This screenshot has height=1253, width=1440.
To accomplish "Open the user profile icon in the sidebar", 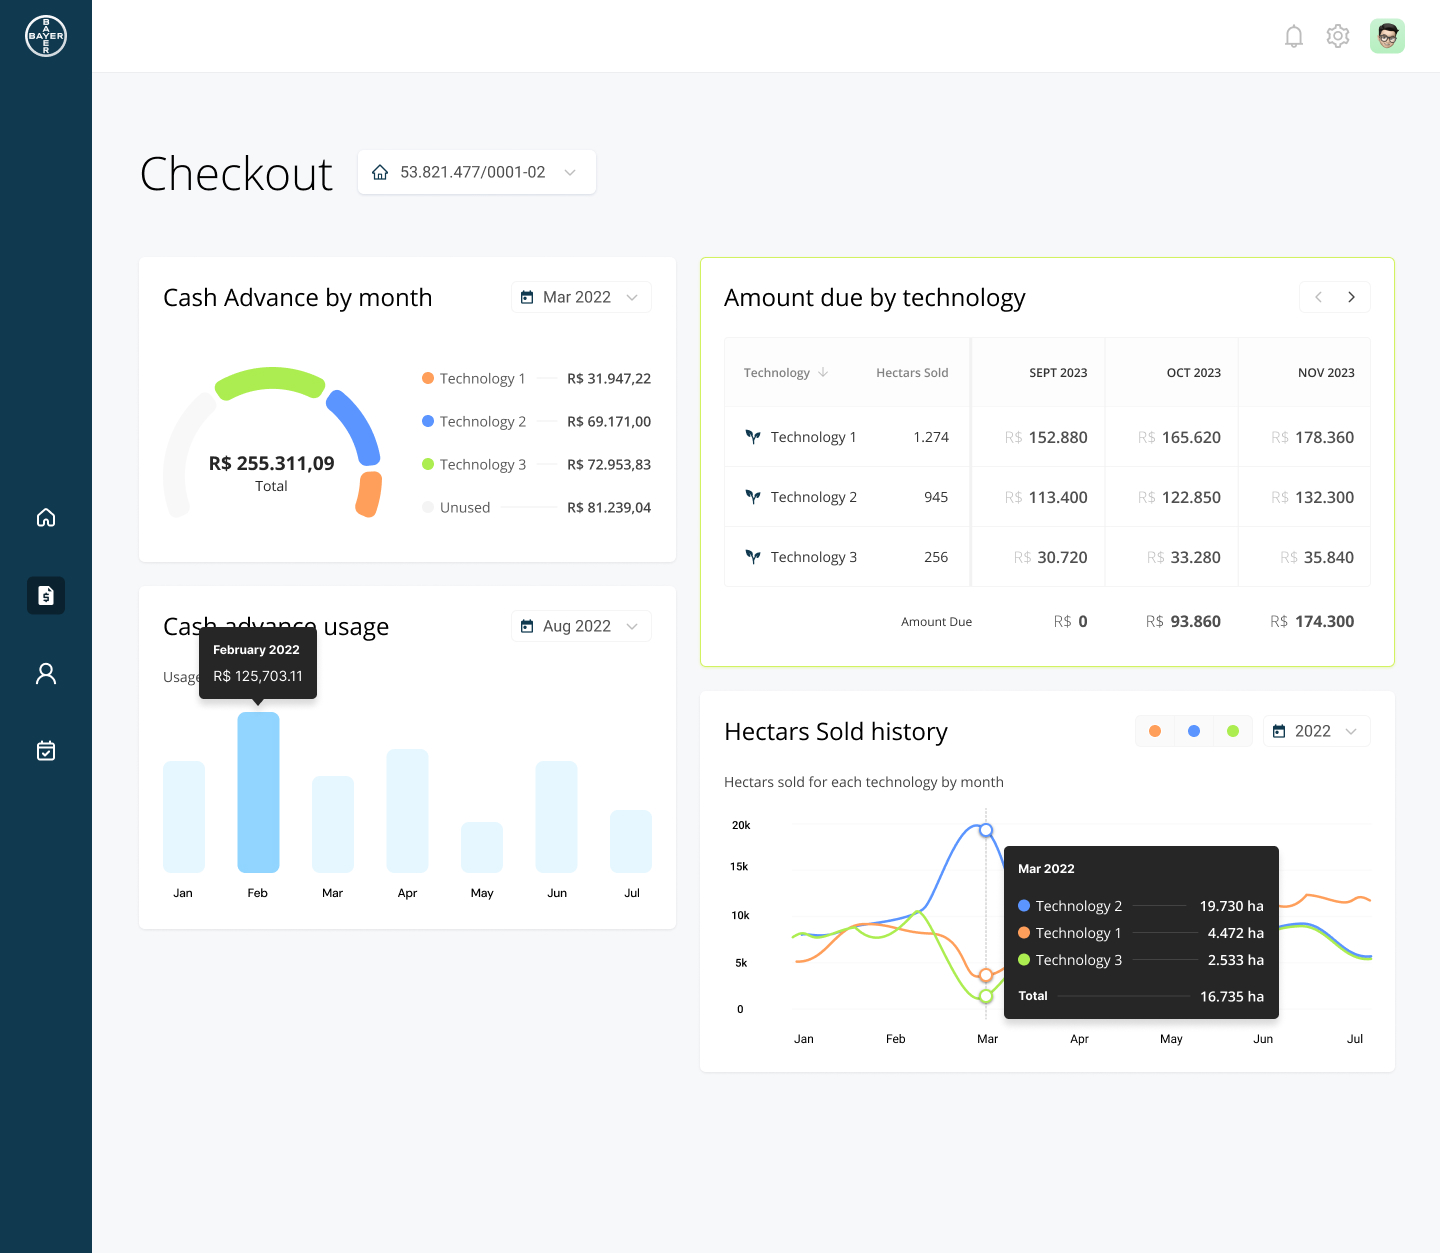I will 46,673.
